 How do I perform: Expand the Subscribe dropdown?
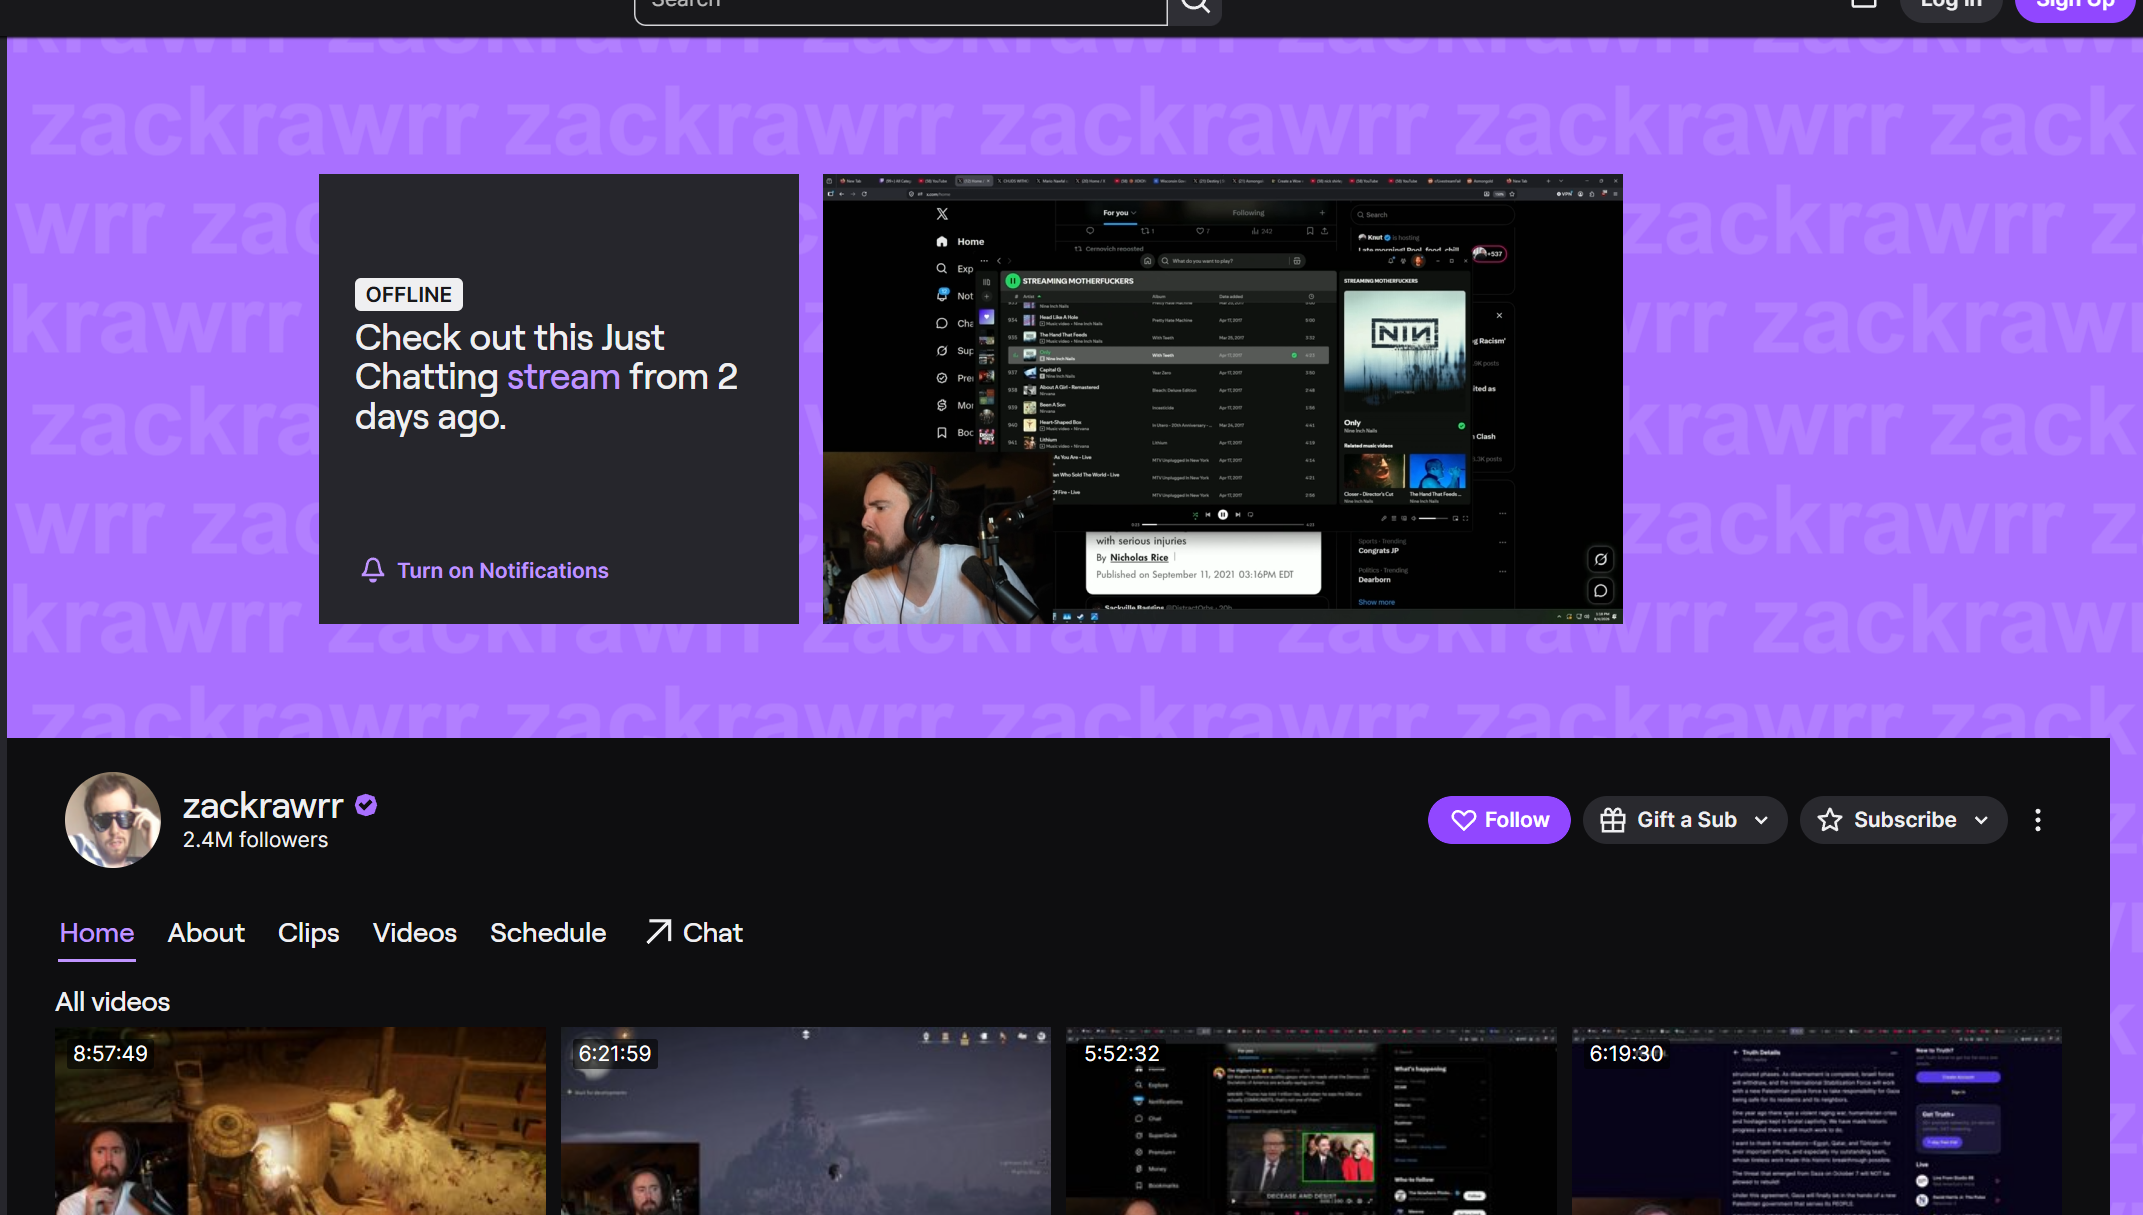(x=1904, y=820)
